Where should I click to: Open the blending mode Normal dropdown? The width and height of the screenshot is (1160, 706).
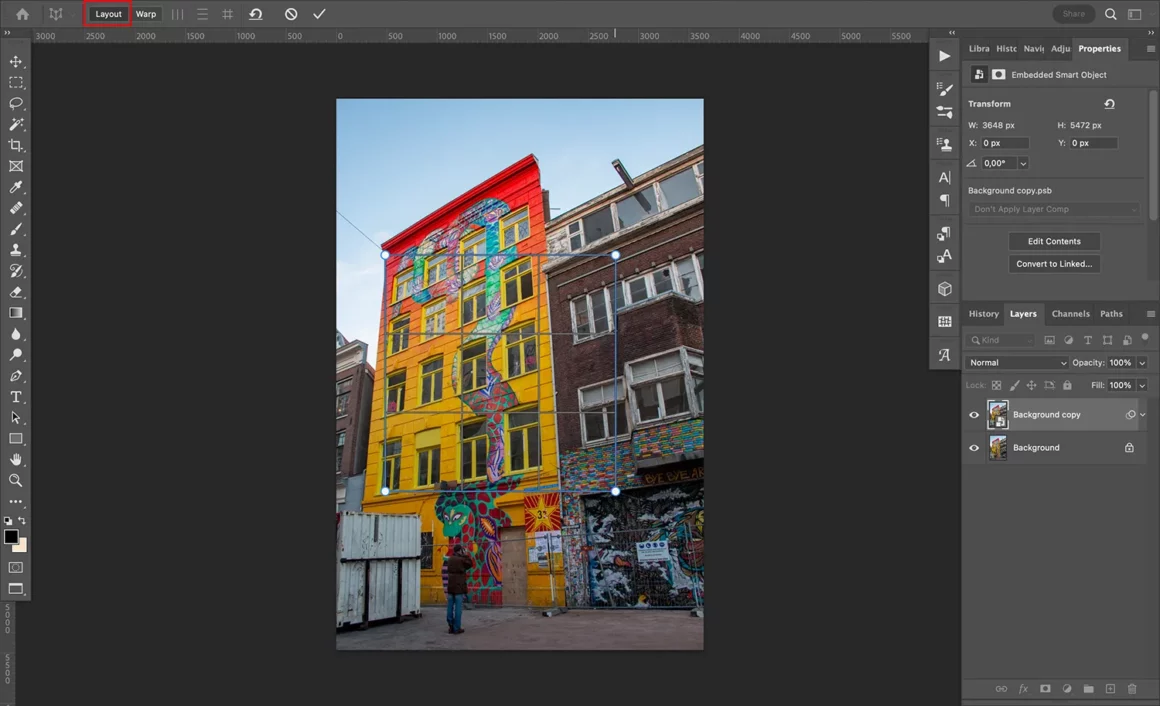[1017, 363]
